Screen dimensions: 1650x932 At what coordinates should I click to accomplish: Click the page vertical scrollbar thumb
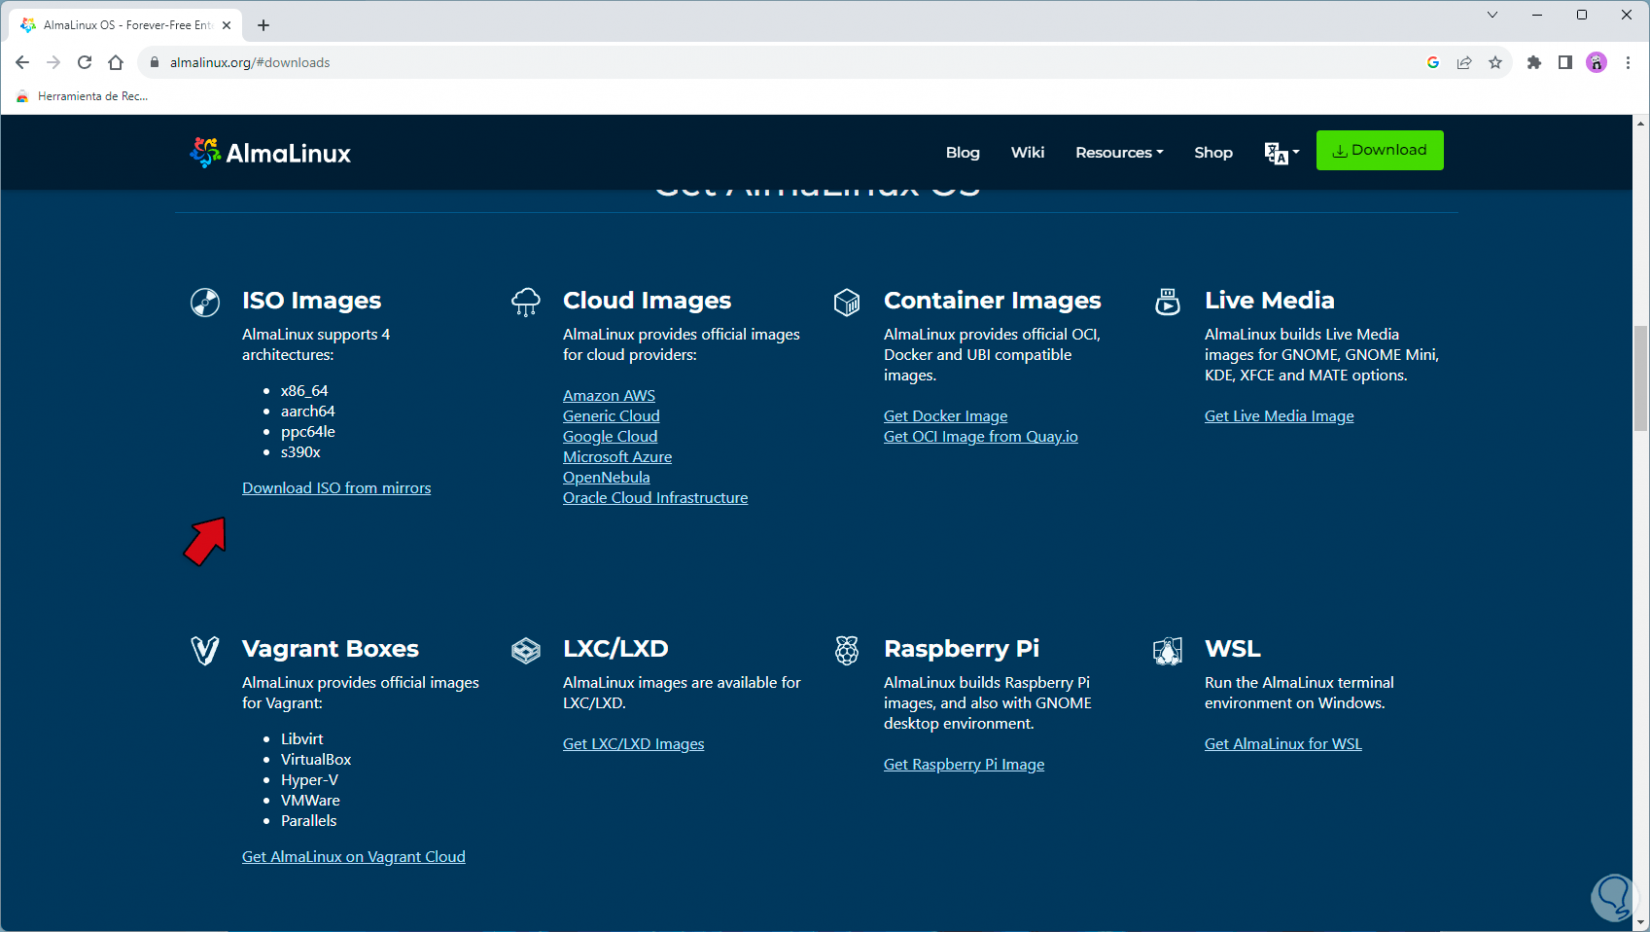[1640, 378]
